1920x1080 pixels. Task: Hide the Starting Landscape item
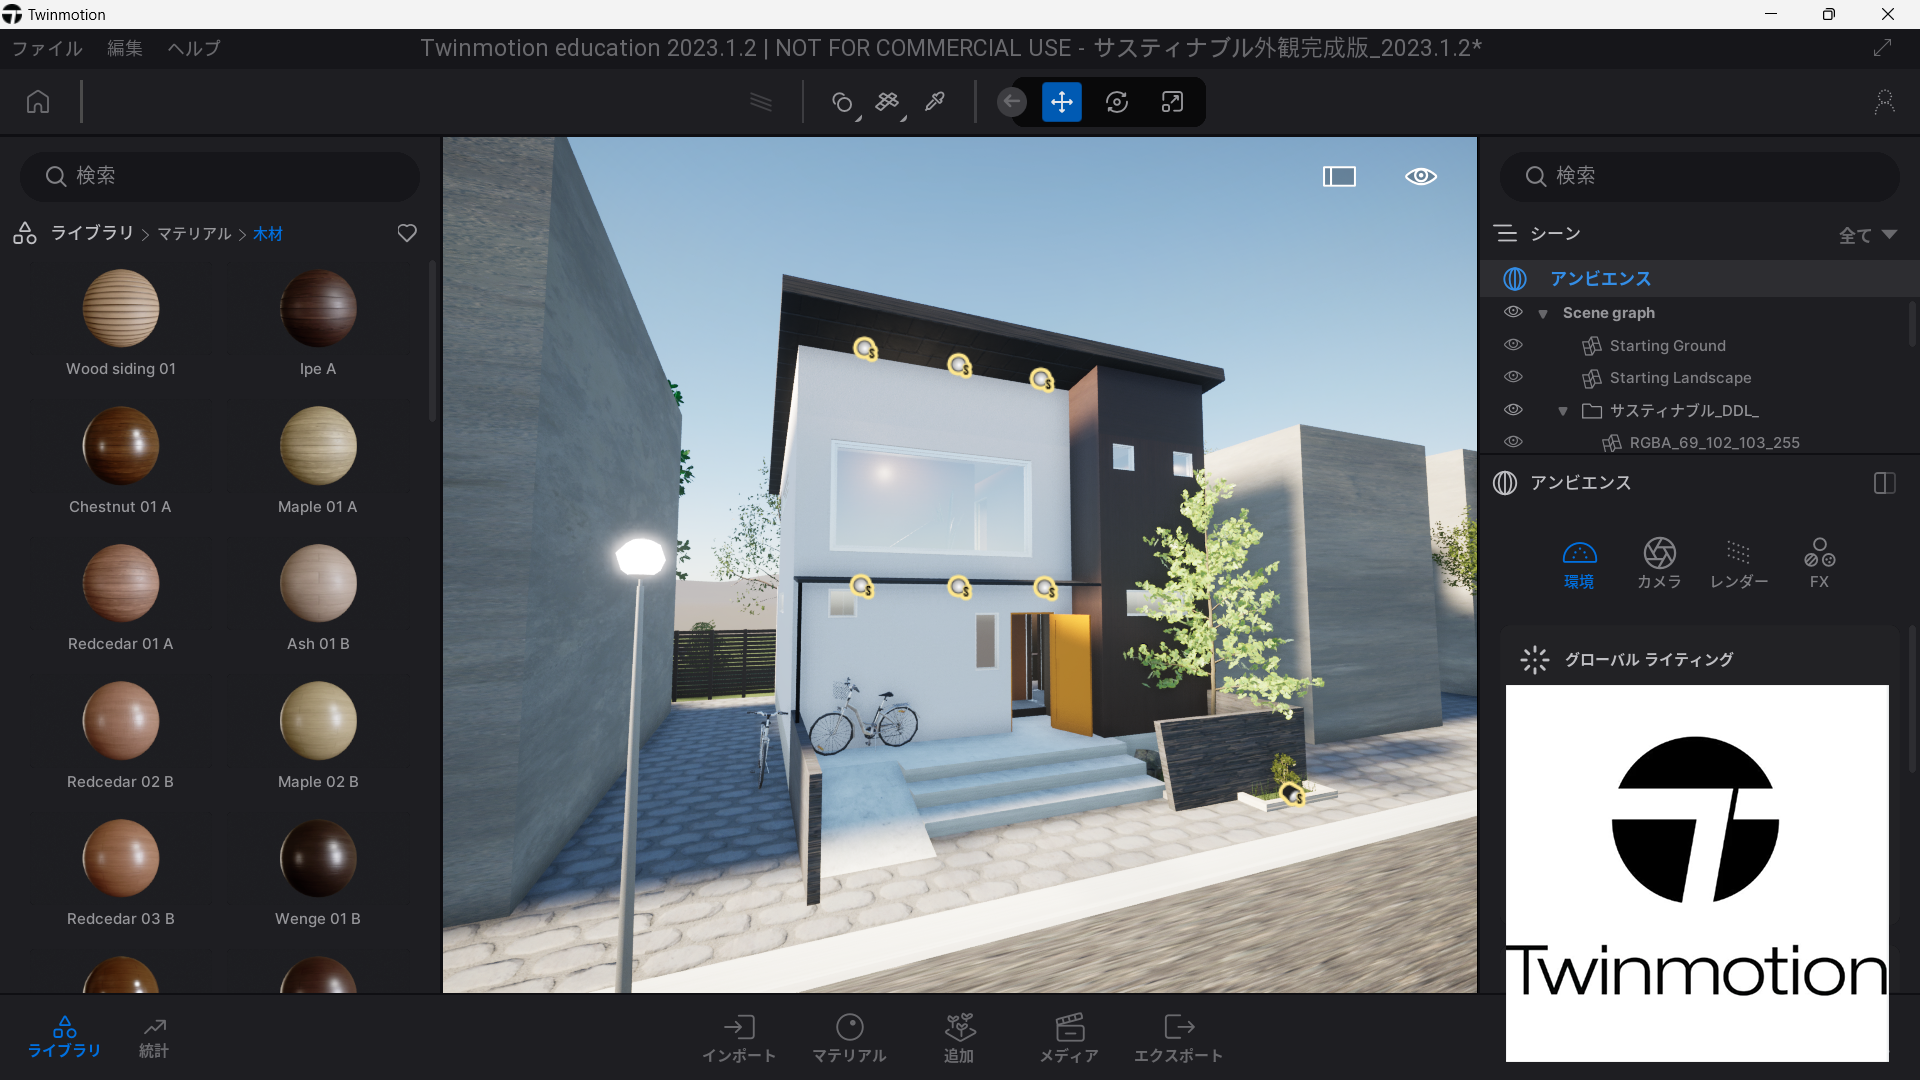(x=1513, y=377)
